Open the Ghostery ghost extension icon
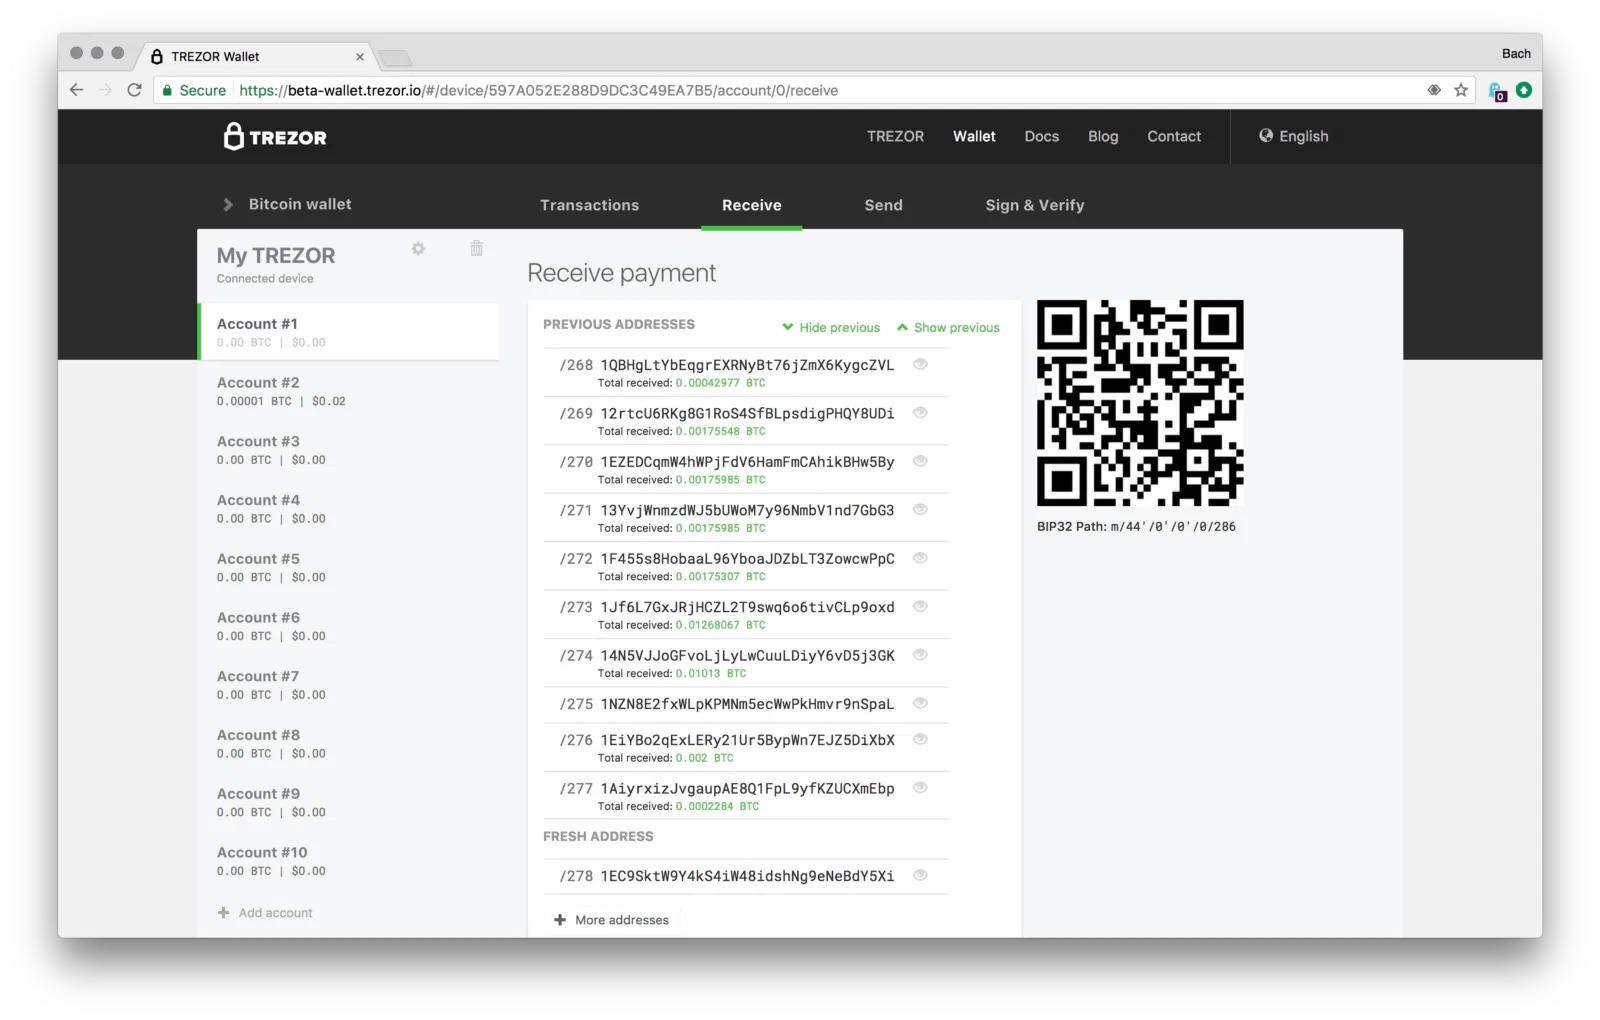 pos(1498,92)
